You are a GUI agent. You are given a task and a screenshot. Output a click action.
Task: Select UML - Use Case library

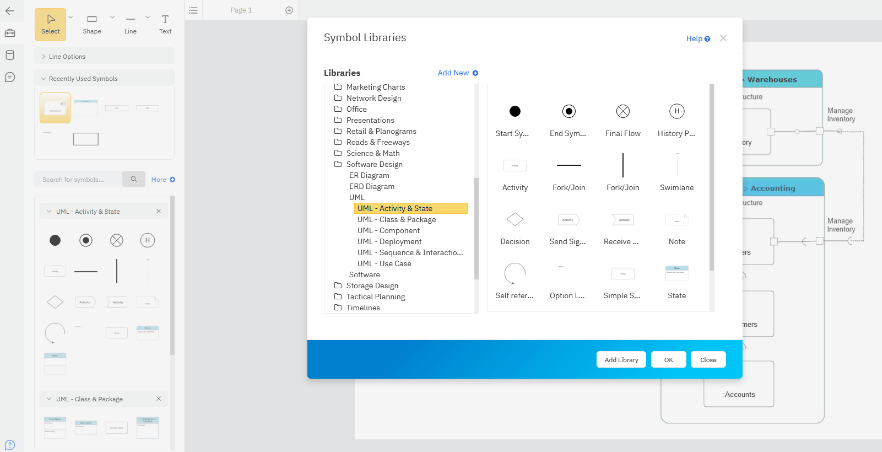coord(384,264)
